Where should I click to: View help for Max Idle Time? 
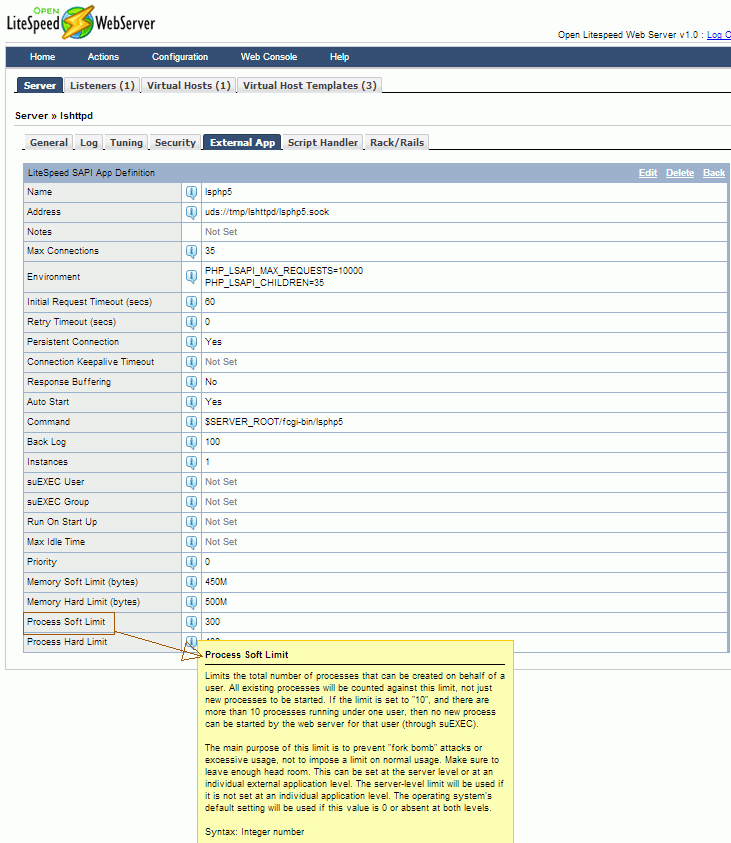[191, 542]
